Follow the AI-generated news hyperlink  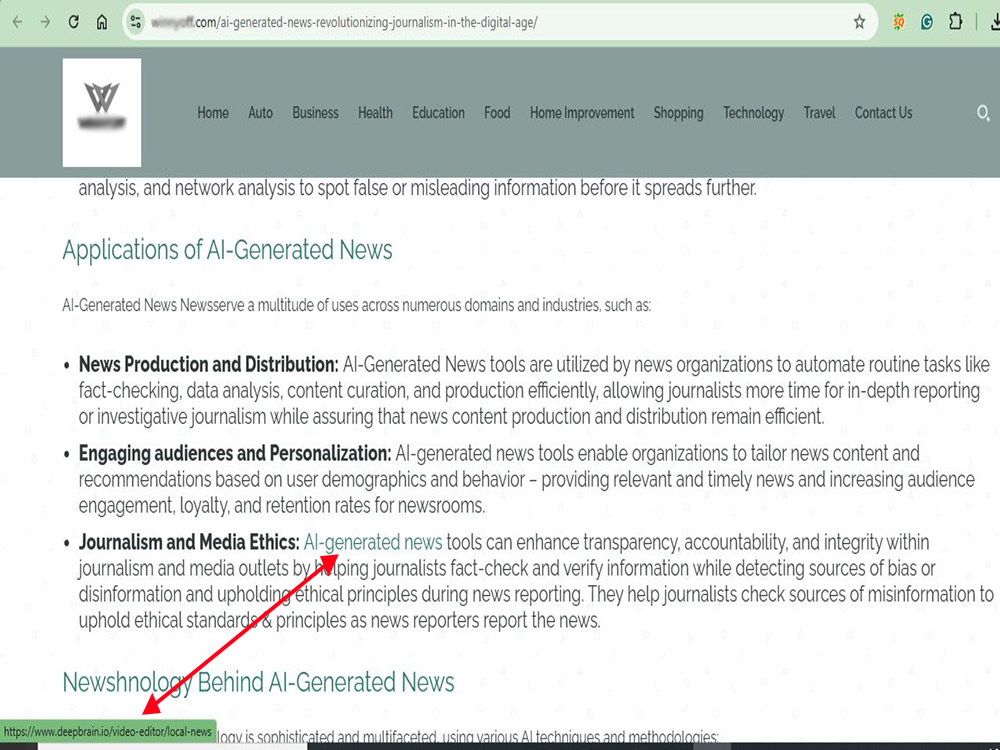coord(372,542)
